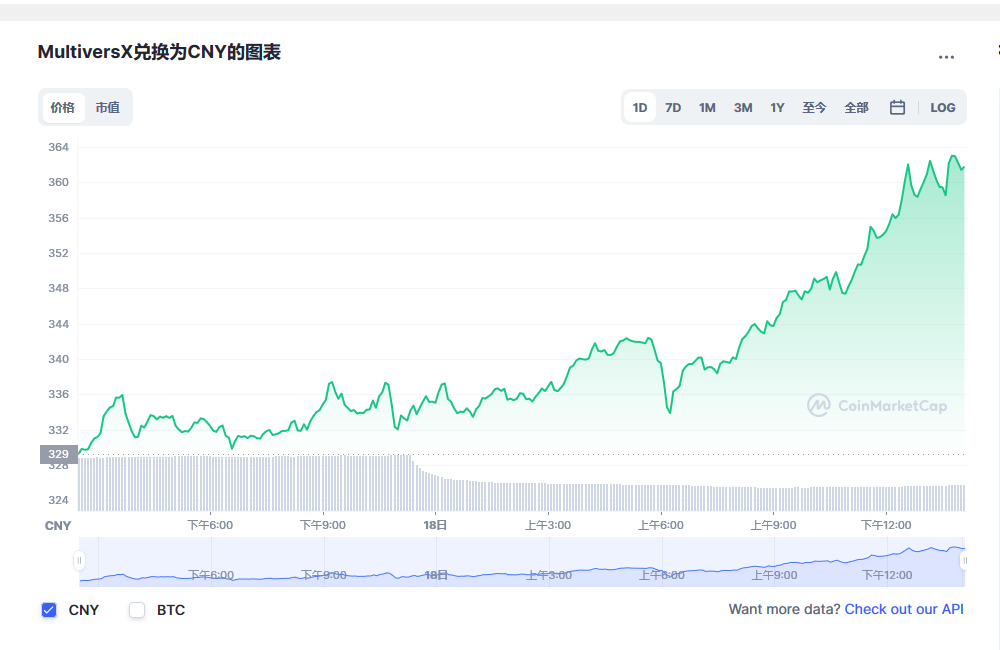Grab the left range slider handle
This screenshot has width=1000, height=650.
79,561
